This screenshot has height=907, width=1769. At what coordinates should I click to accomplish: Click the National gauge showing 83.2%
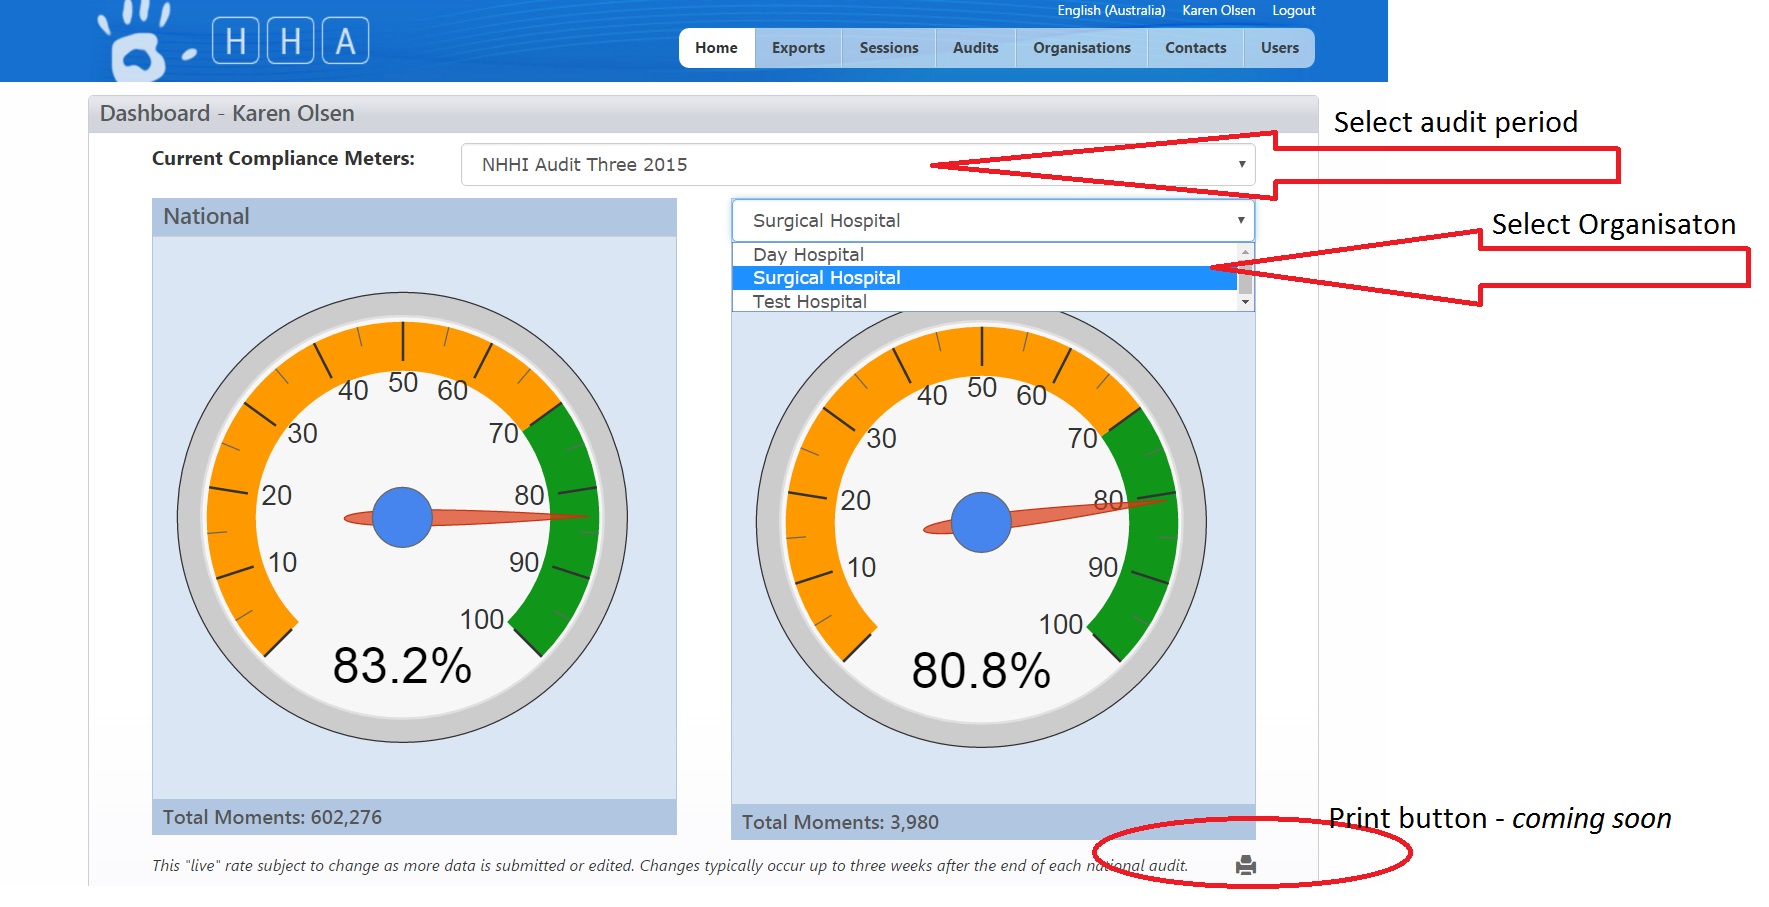click(x=402, y=517)
